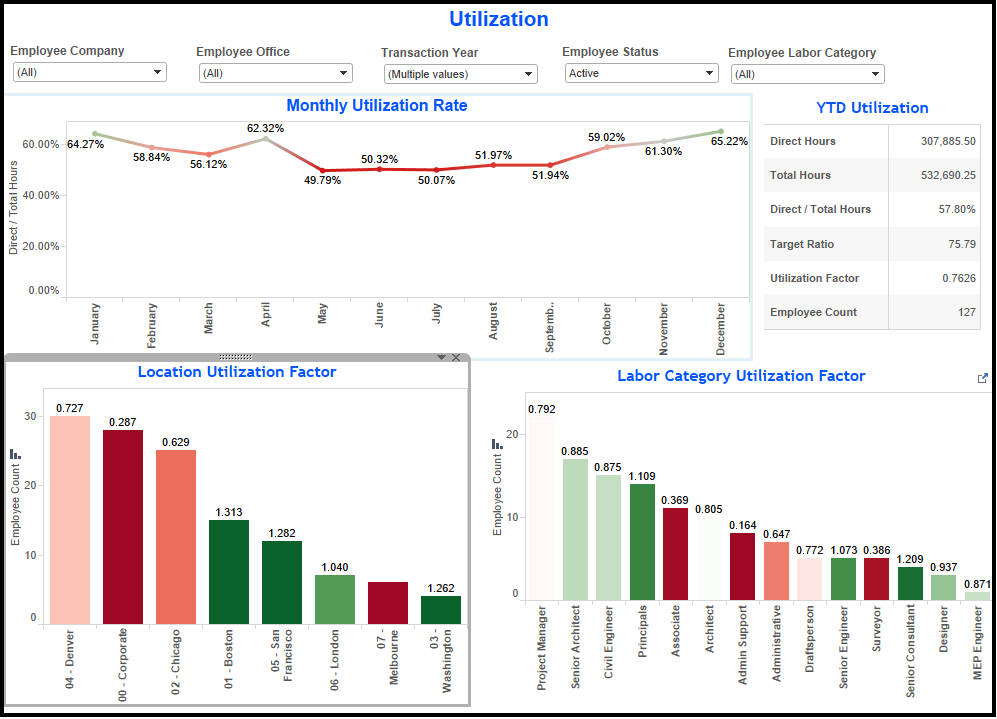Open the floating panel's options caret

click(x=440, y=357)
